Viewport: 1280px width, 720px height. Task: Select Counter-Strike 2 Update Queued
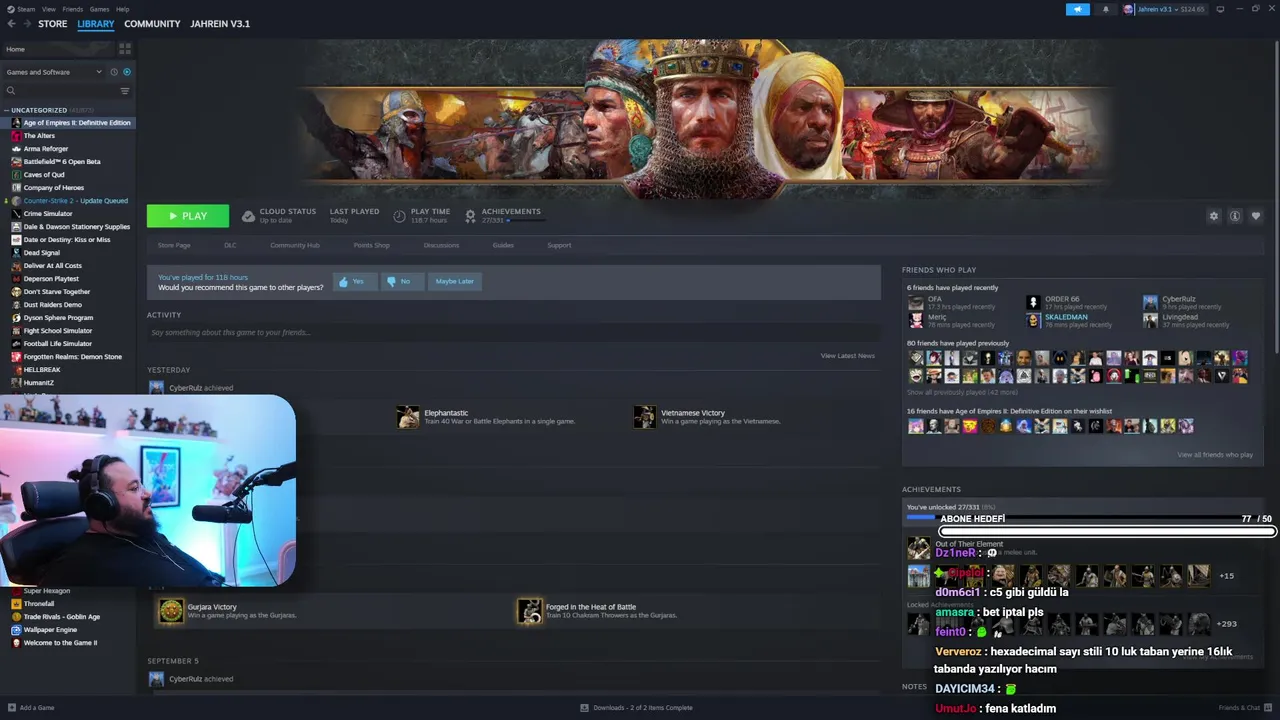[75, 201]
